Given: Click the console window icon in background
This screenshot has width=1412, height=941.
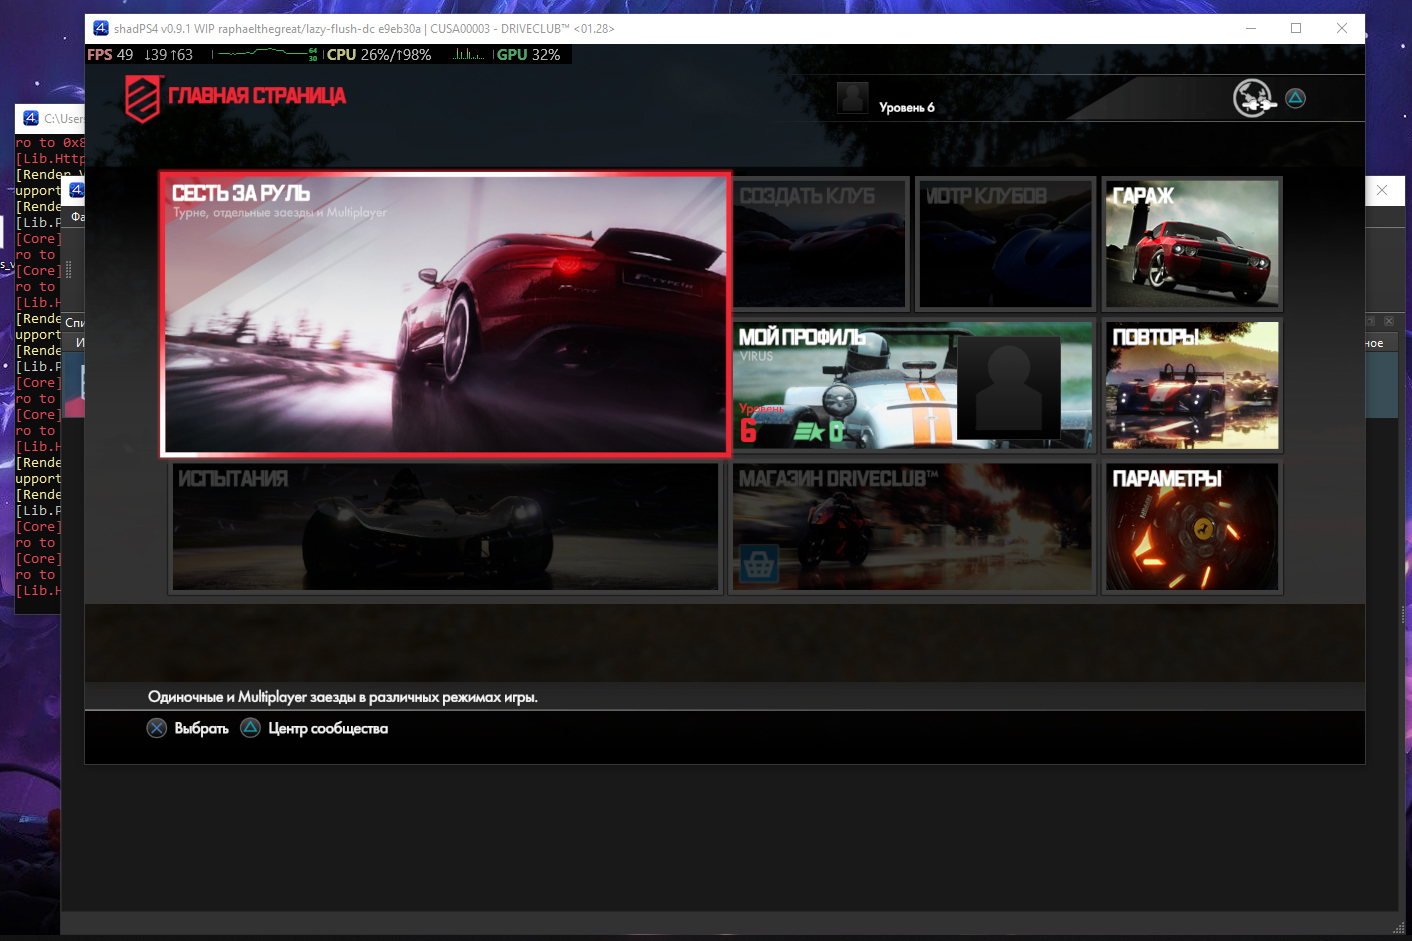Looking at the screenshot, I should pos(31,118).
